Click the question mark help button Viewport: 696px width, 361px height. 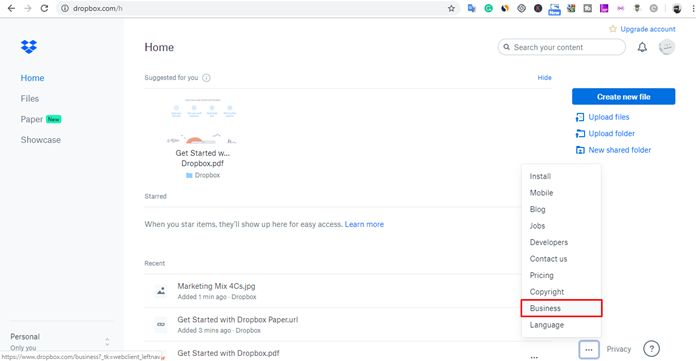point(652,349)
